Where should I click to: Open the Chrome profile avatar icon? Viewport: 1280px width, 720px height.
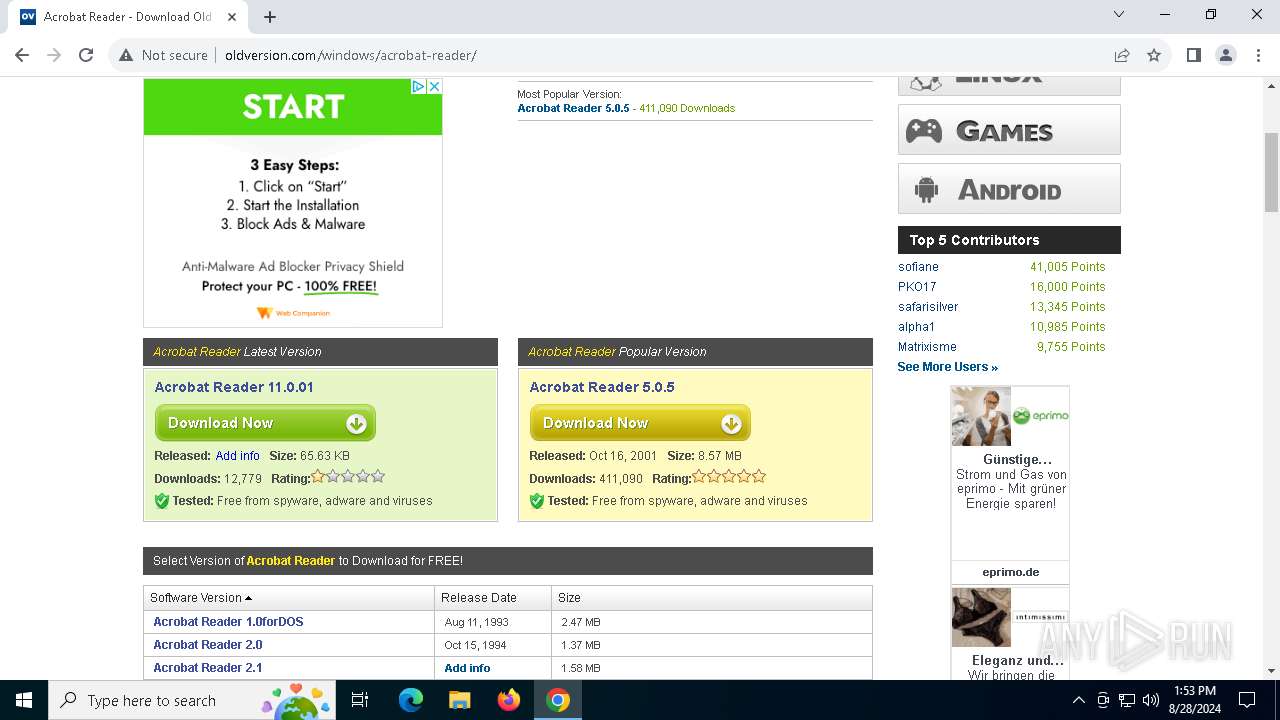1226,55
